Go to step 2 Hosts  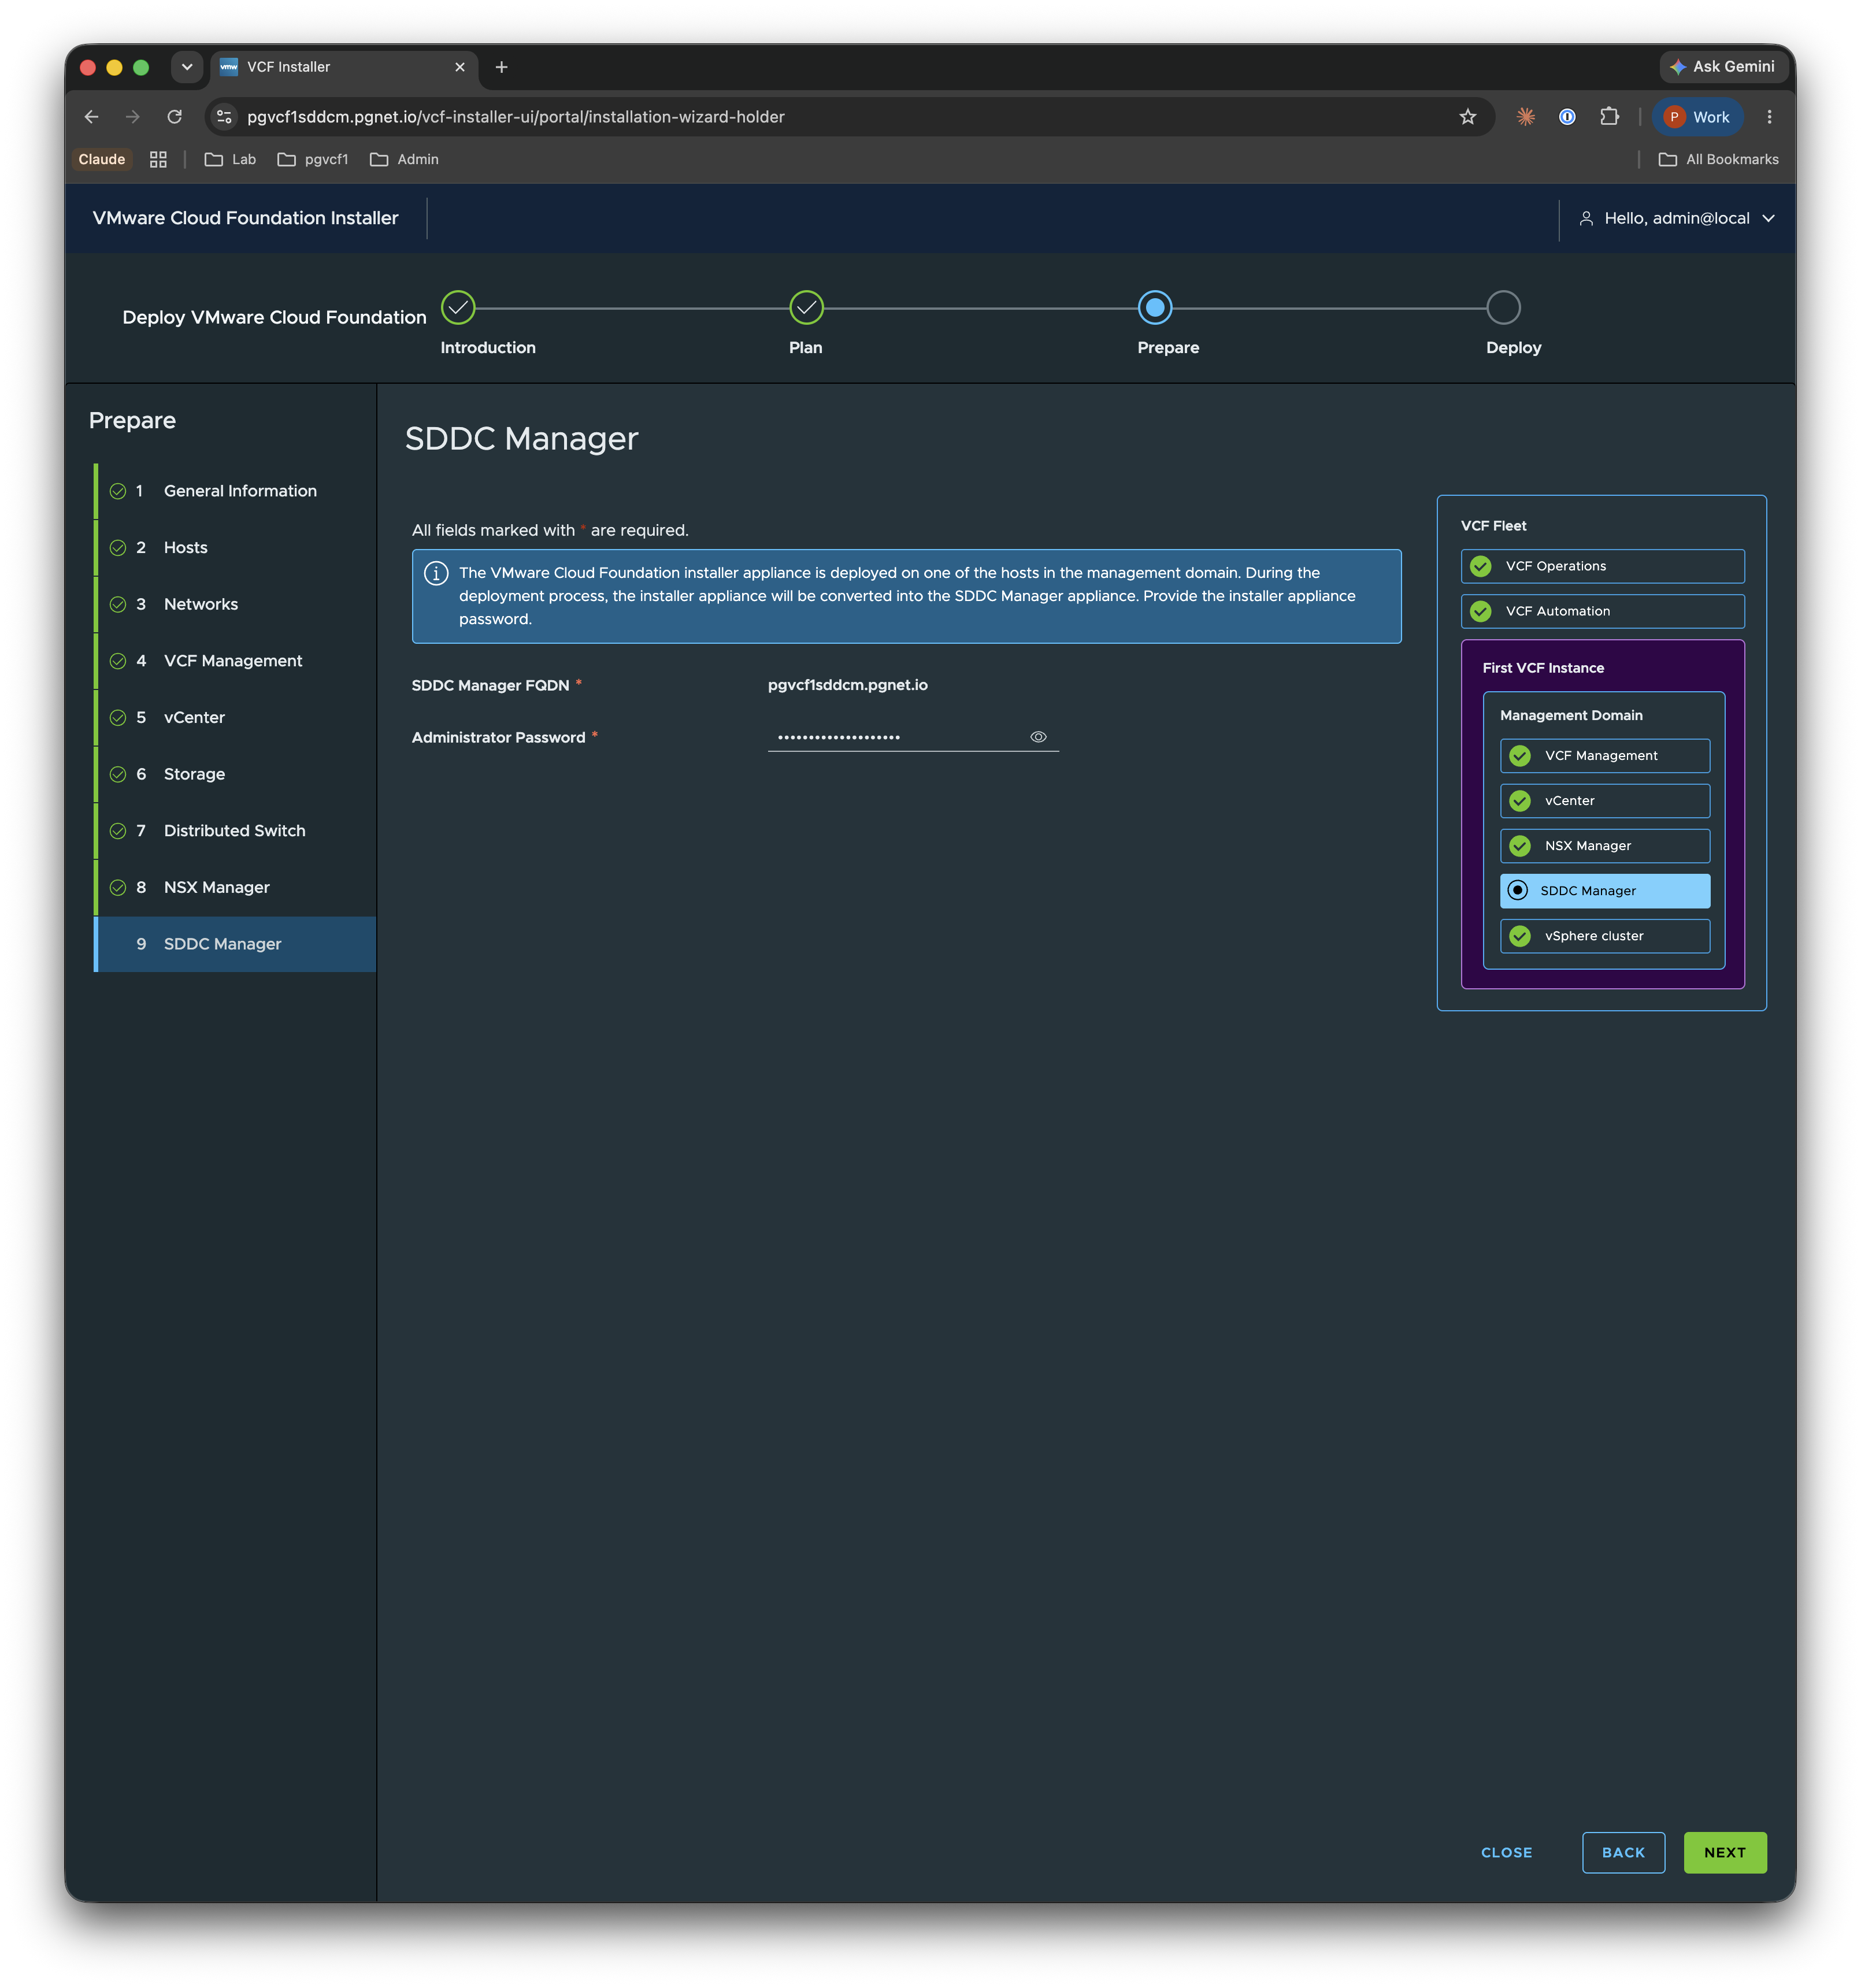[235, 548]
